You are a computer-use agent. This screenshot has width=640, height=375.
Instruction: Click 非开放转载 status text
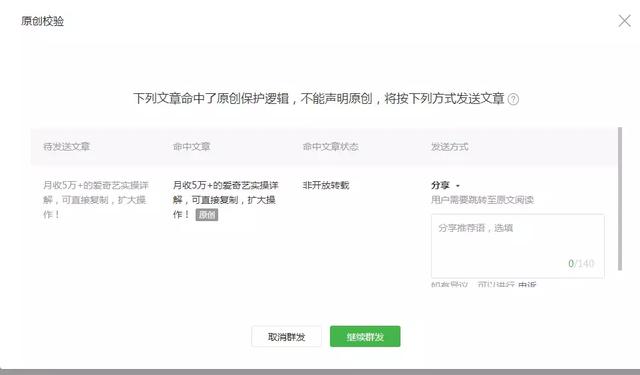tap(326, 185)
